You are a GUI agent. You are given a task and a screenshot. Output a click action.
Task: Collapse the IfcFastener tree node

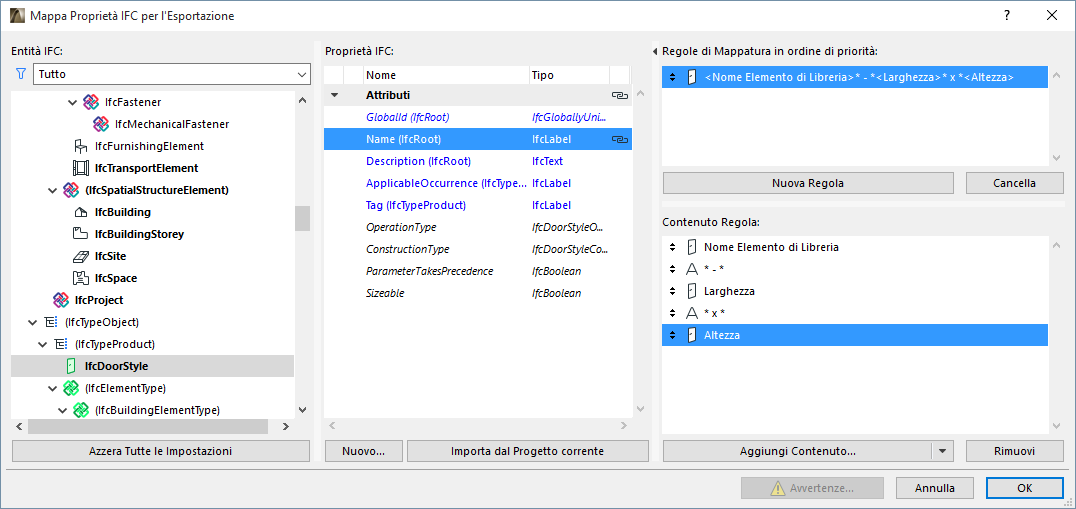[72, 102]
